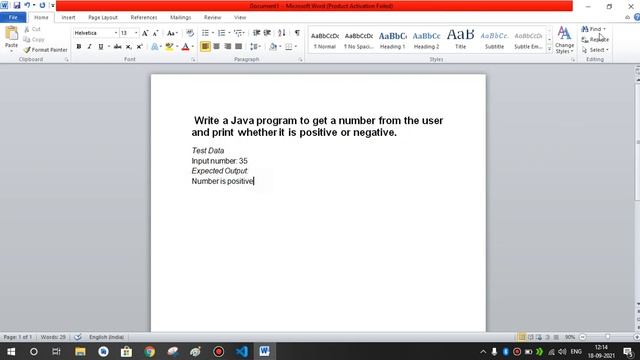Click the Text Effects icon

(155, 47)
